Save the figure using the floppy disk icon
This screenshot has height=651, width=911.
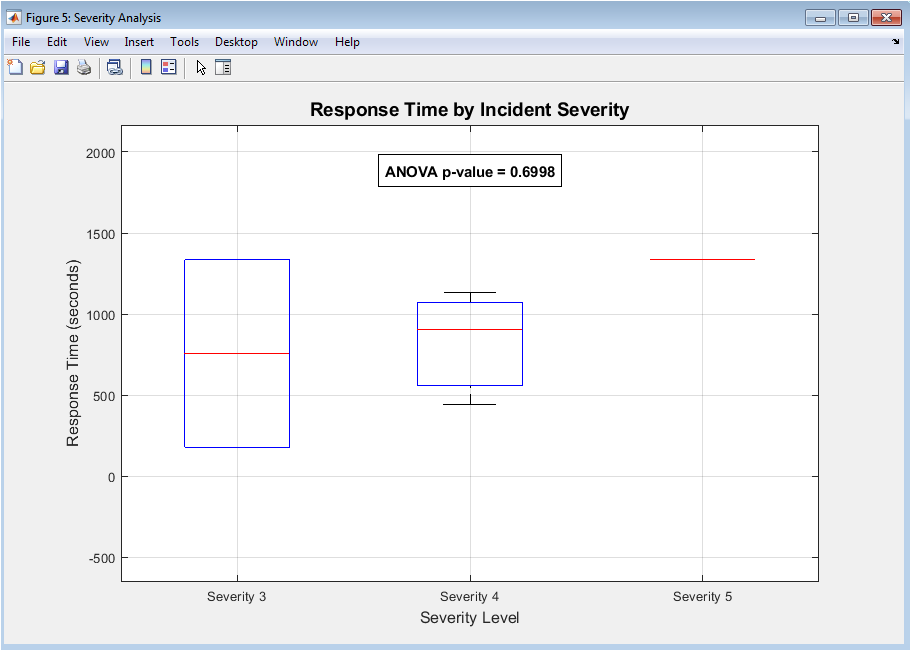coord(61,67)
